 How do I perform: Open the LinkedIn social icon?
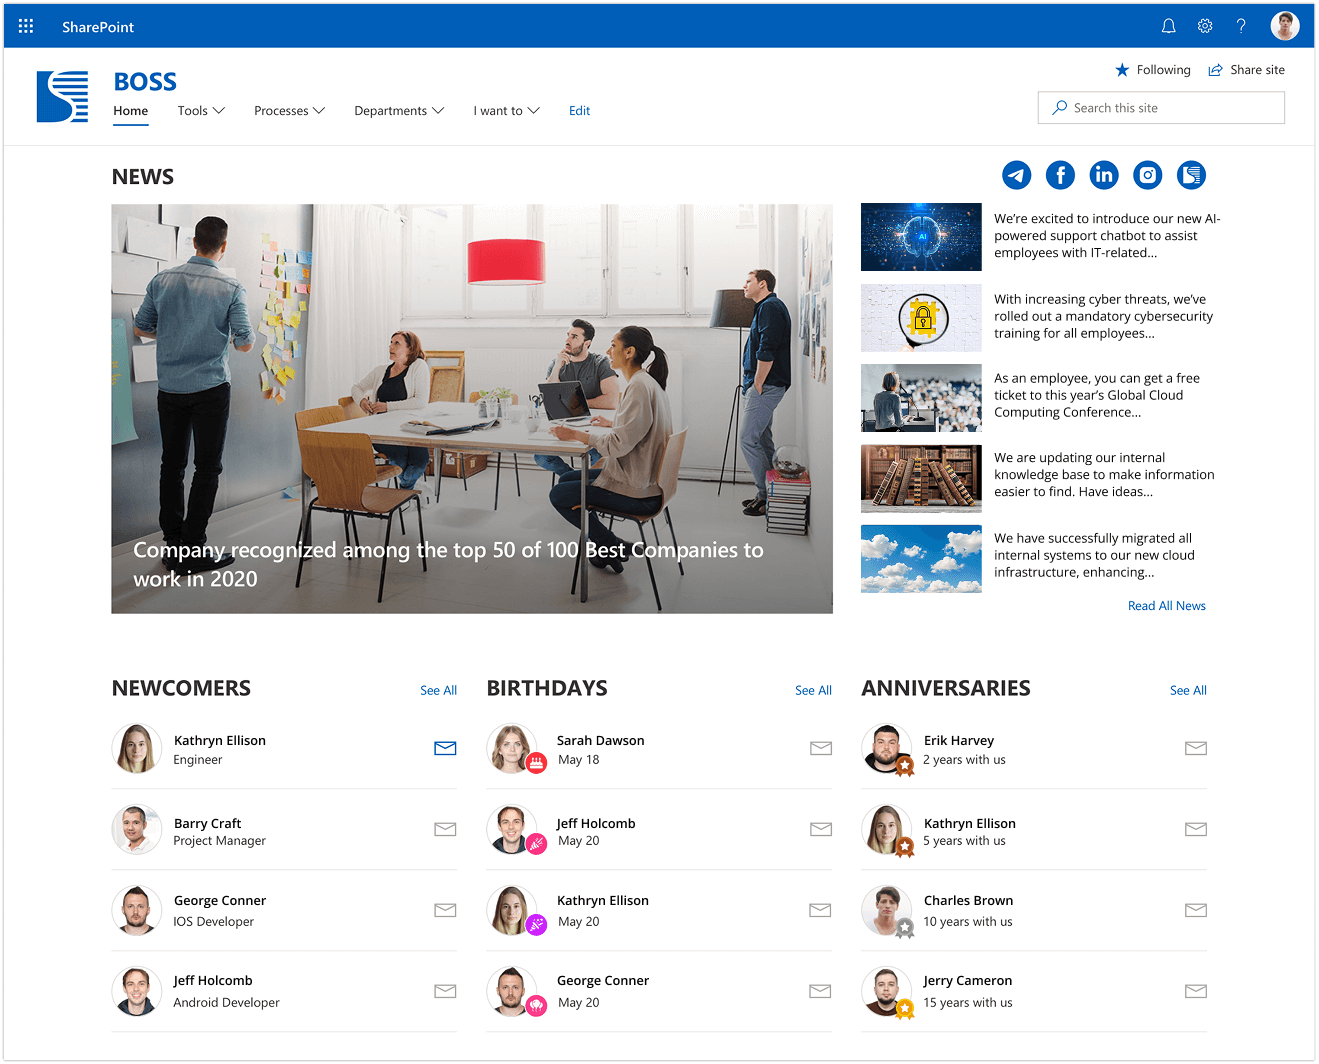point(1104,175)
